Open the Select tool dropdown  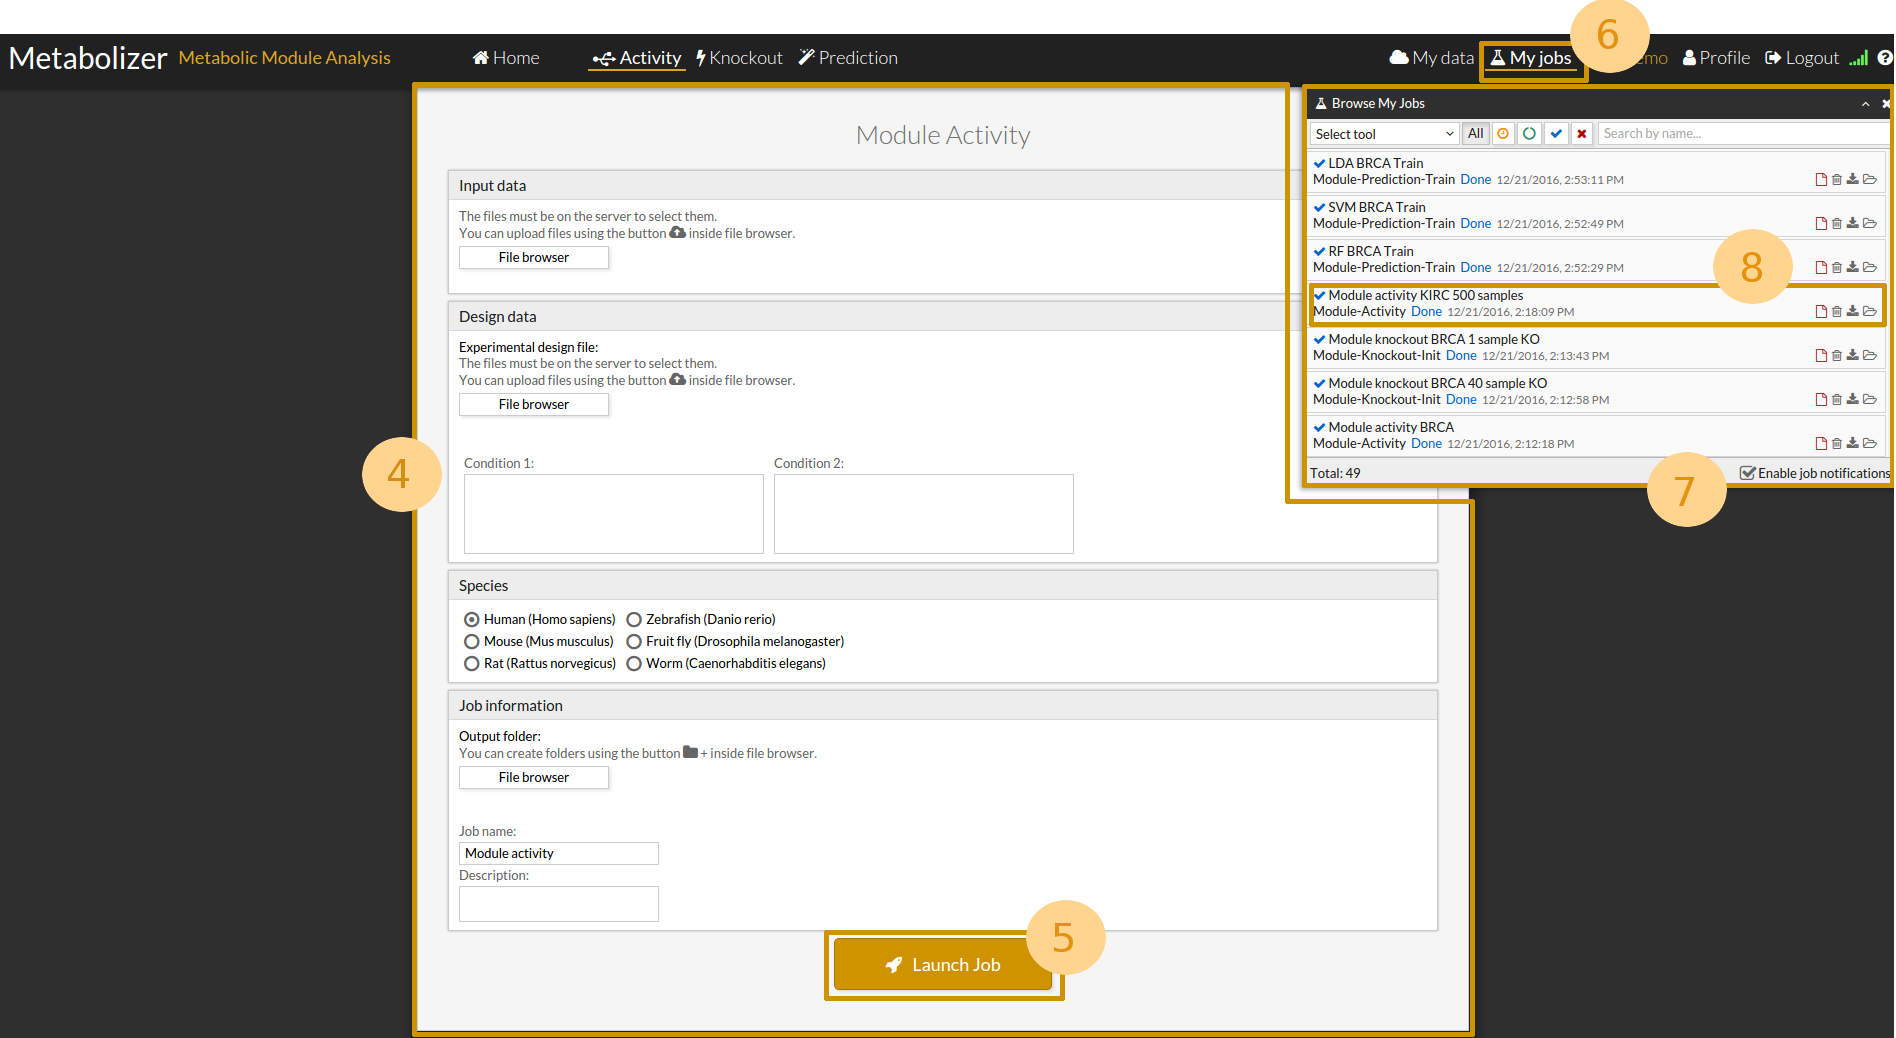coord(1384,134)
